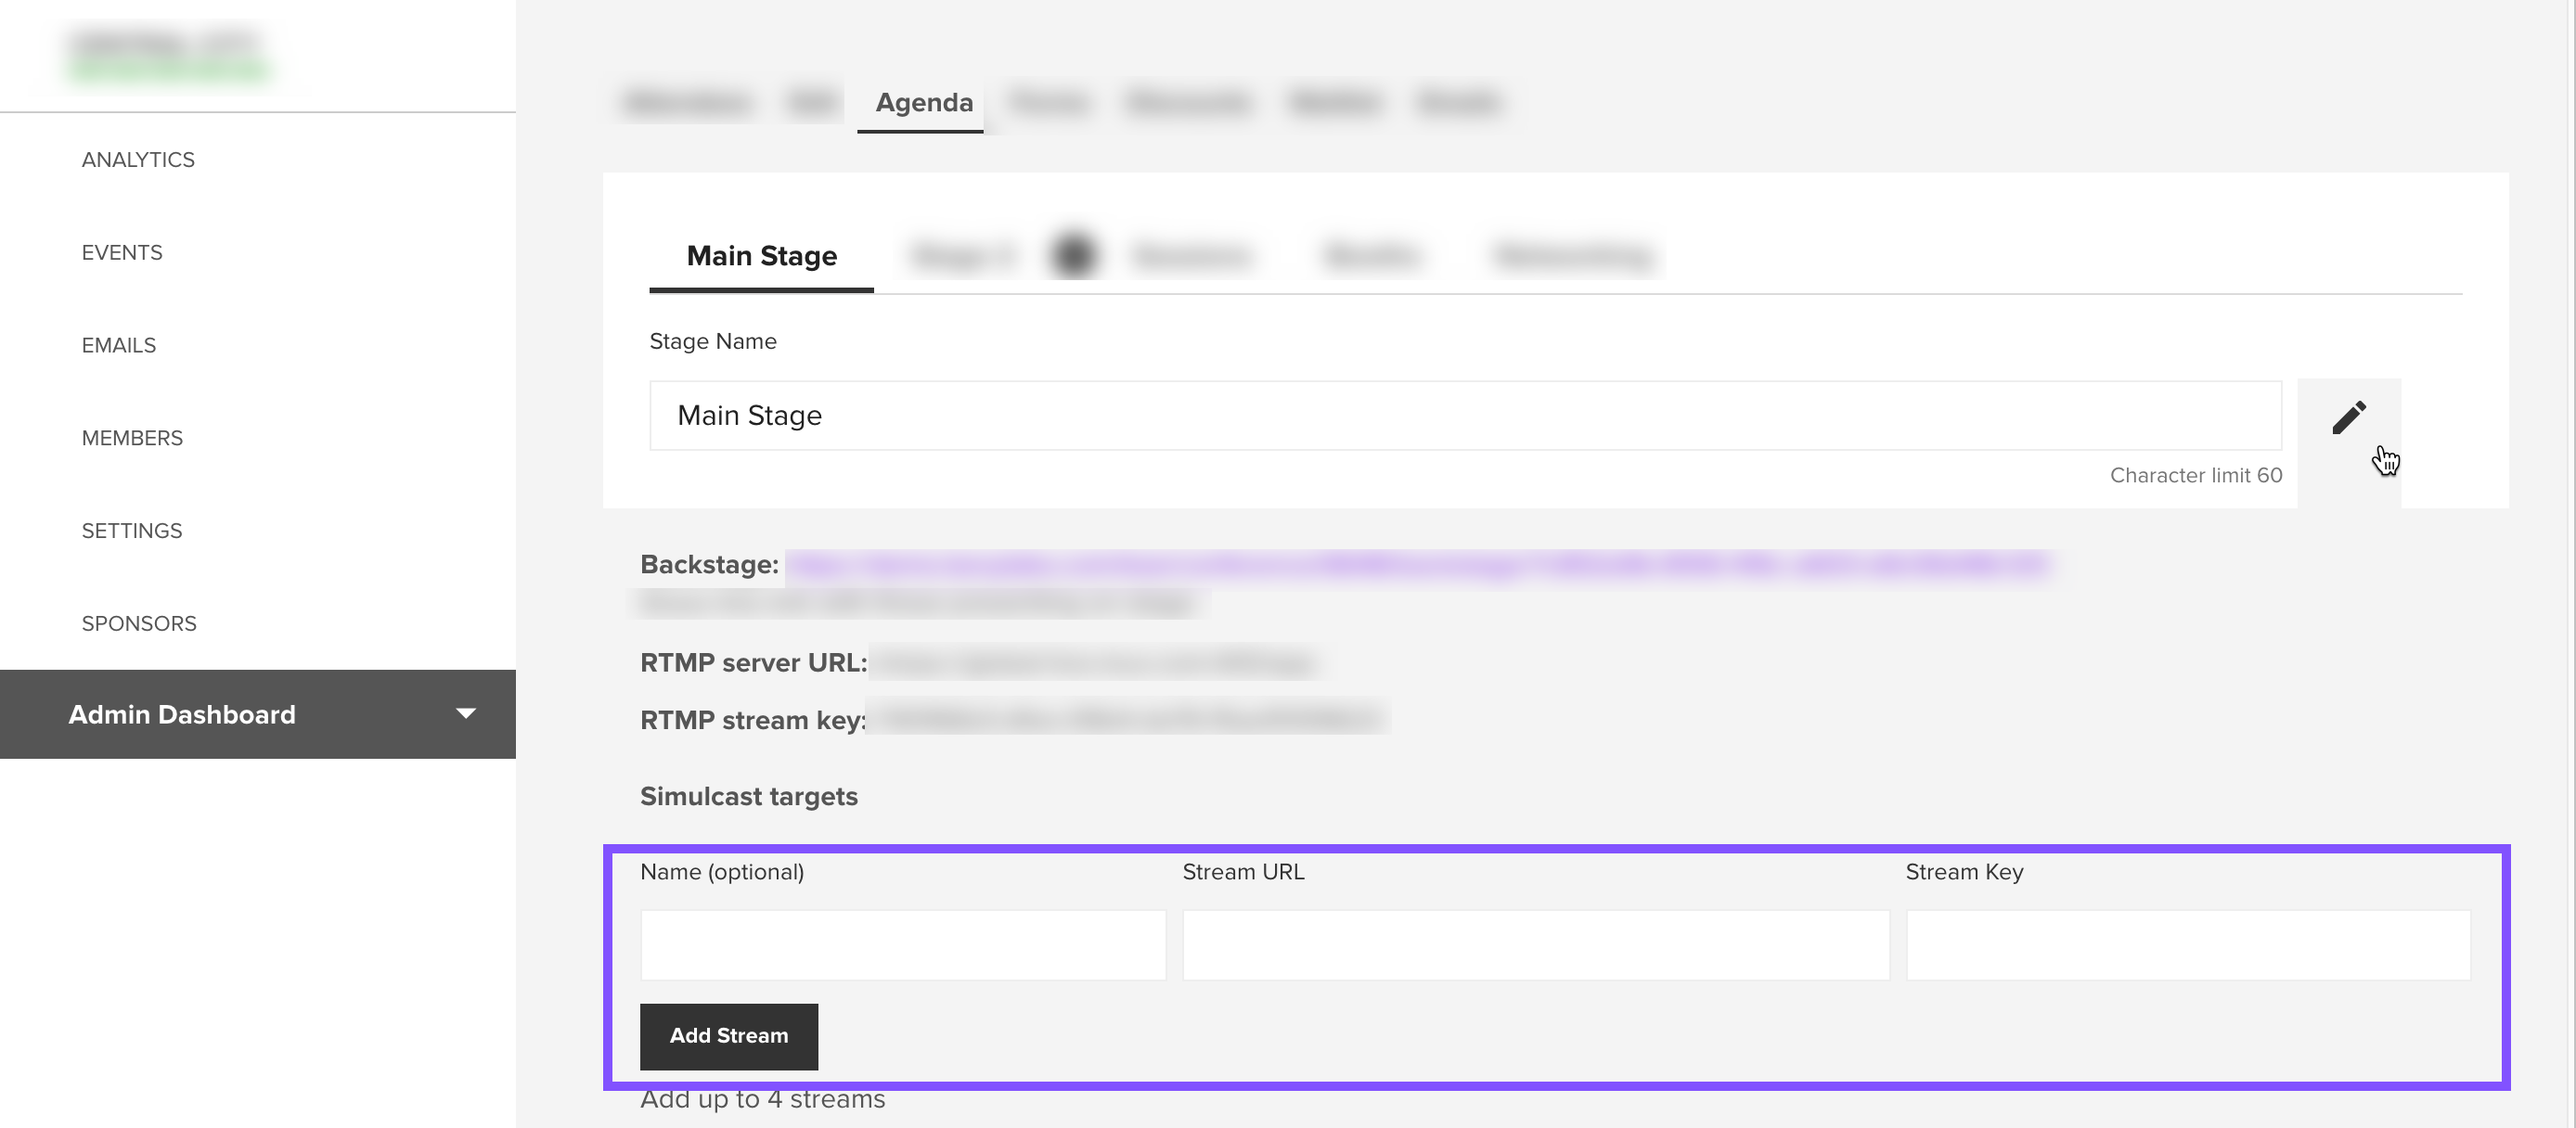Go to Sponsors in the sidebar
The width and height of the screenshot is (2576, 1128).
pyautogui.click(x=139, y=624)
